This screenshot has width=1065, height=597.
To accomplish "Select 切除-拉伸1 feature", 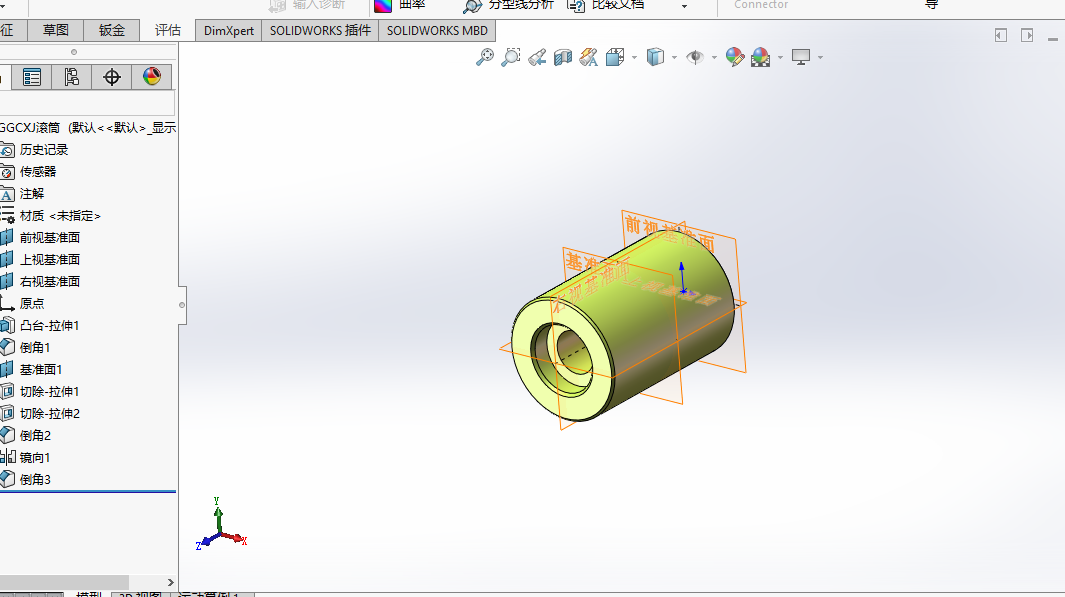I will [49, 392].
